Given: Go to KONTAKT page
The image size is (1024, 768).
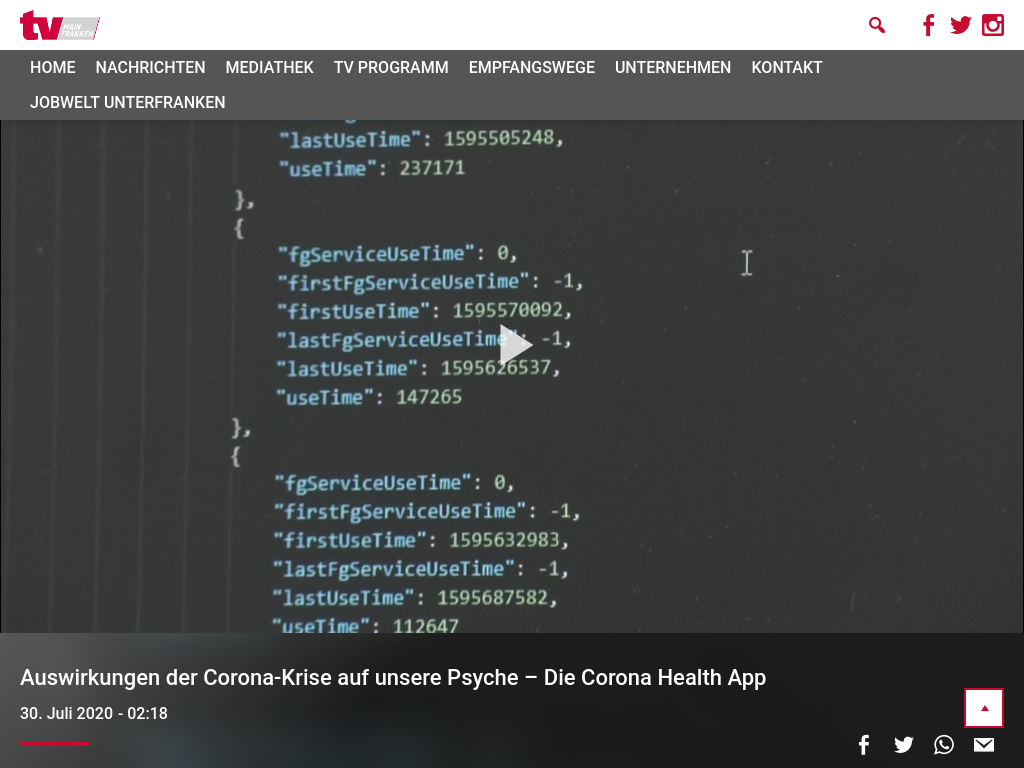Looking at the screenshot, I should click(787, 67).
